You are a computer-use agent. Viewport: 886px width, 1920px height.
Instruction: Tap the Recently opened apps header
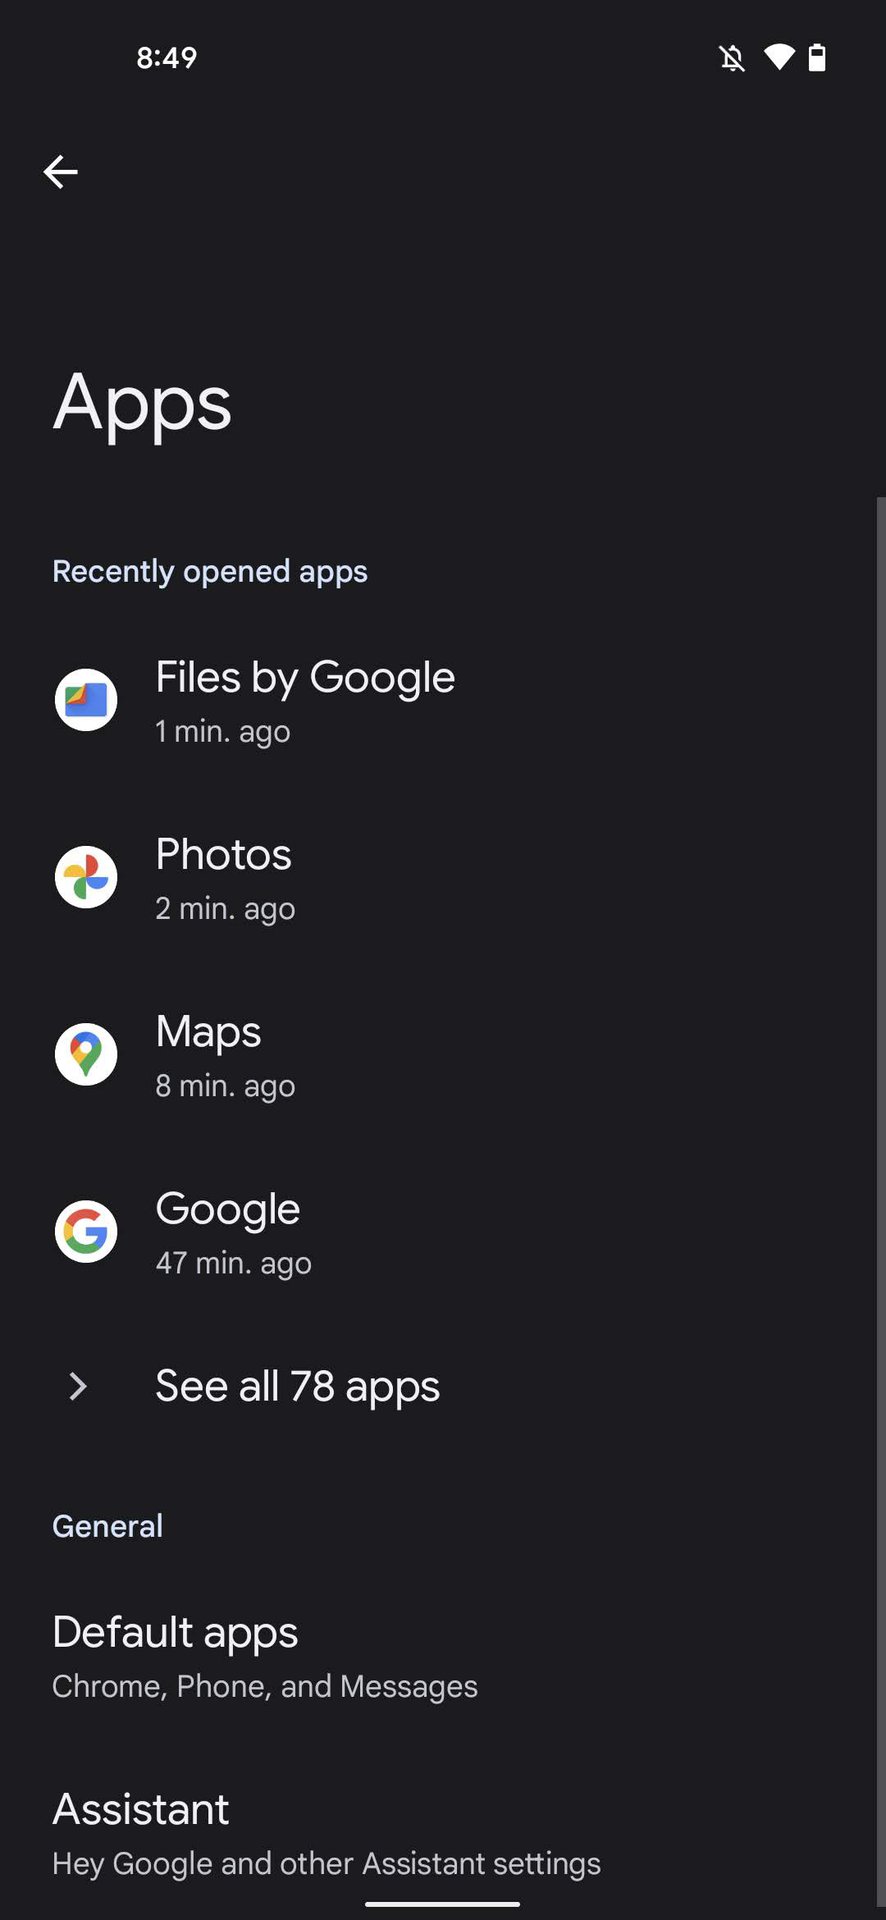(210, 571)
